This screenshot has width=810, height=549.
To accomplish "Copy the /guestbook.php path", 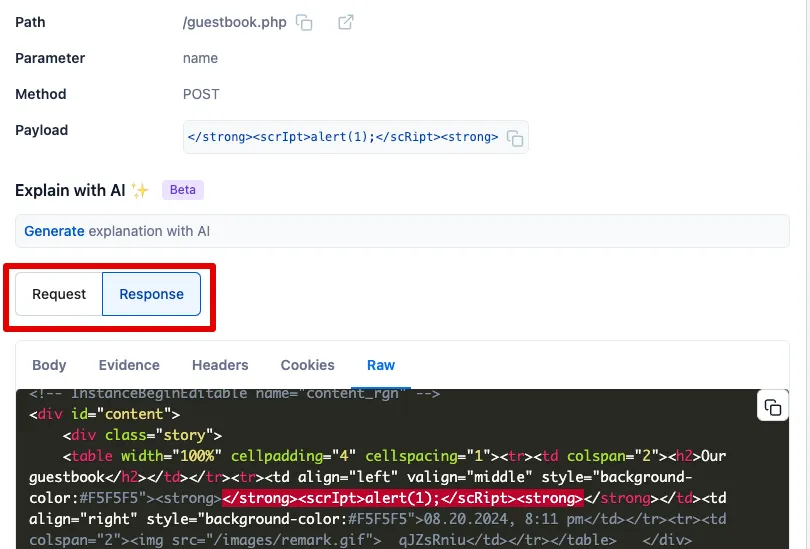I will pos(304,23).
